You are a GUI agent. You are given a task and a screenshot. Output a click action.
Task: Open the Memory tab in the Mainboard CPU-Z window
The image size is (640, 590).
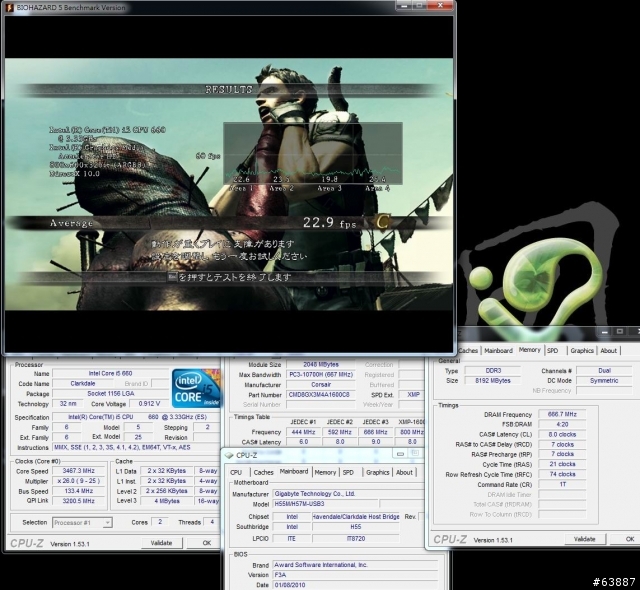[x=325, y=472]
